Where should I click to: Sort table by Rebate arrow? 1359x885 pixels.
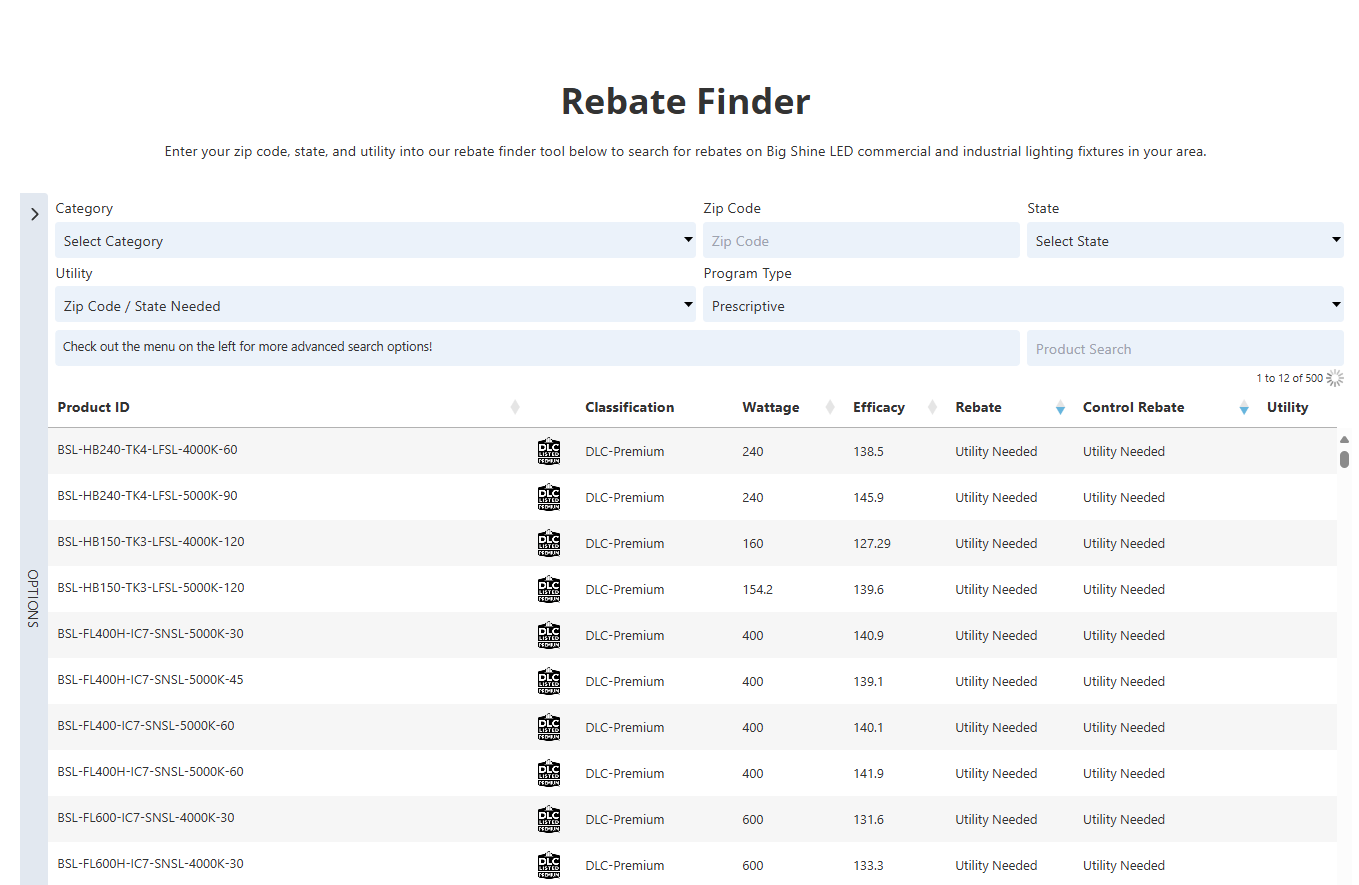click(1060, 408)
